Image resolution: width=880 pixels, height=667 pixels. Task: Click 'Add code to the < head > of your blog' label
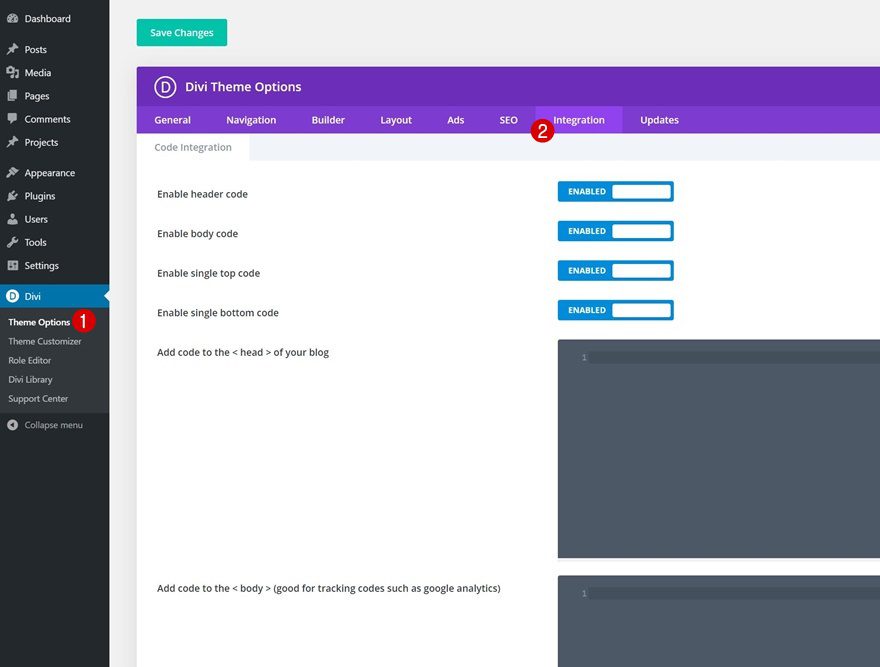(243, 353)
